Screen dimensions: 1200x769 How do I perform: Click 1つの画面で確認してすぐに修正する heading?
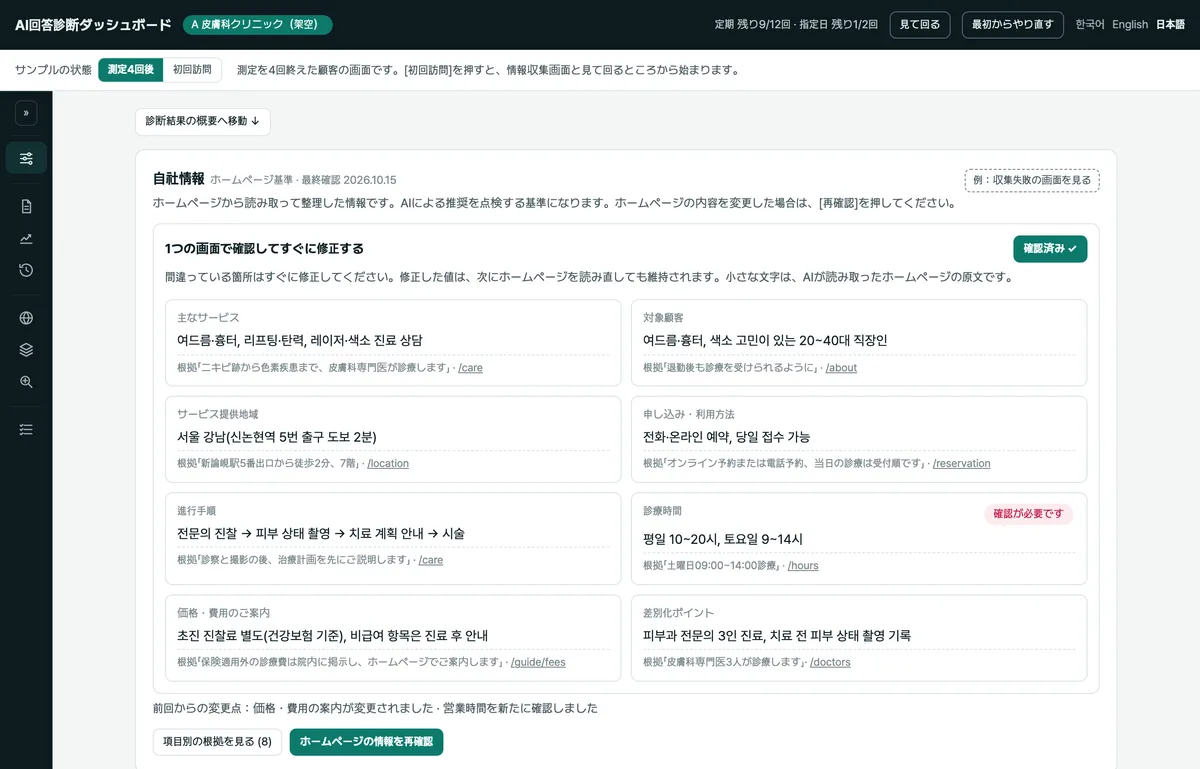point(264,249)
